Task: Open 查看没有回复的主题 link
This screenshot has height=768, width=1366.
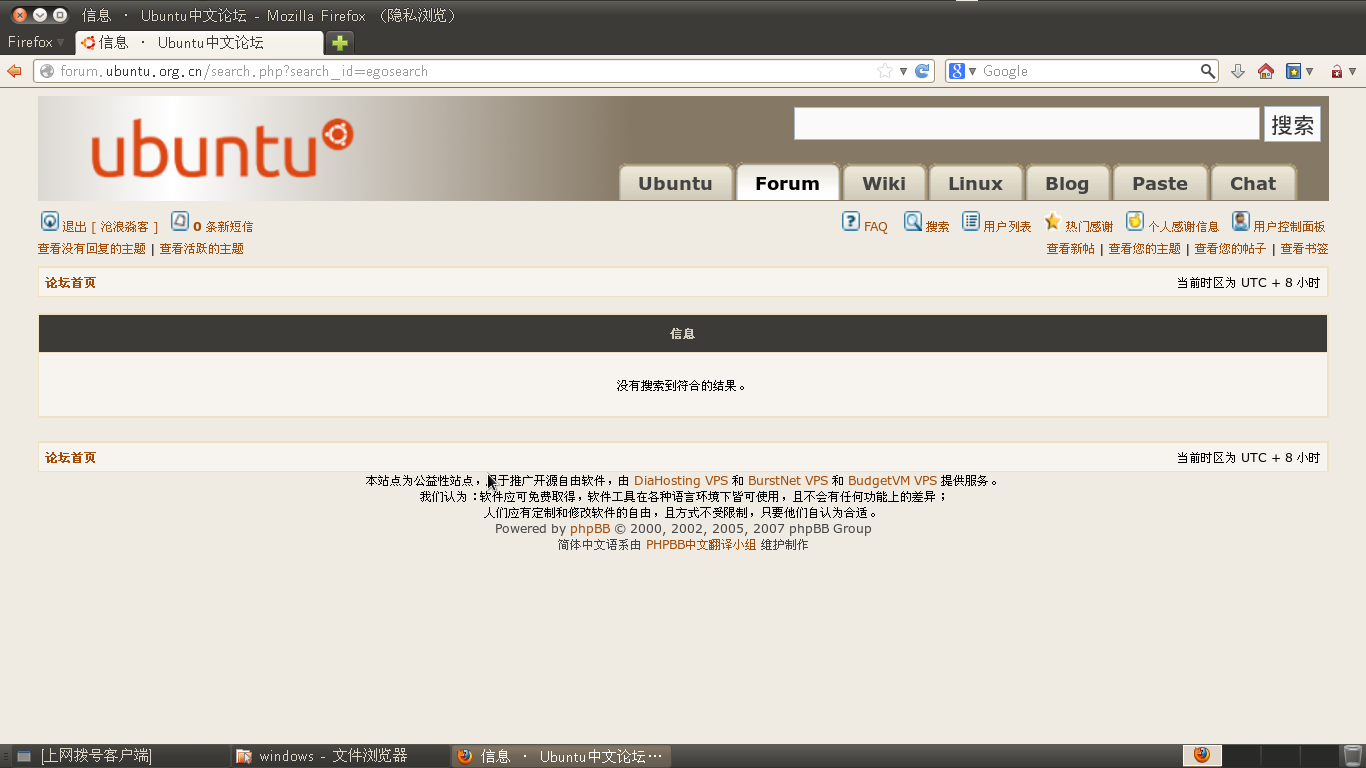Action: [92, 249]
